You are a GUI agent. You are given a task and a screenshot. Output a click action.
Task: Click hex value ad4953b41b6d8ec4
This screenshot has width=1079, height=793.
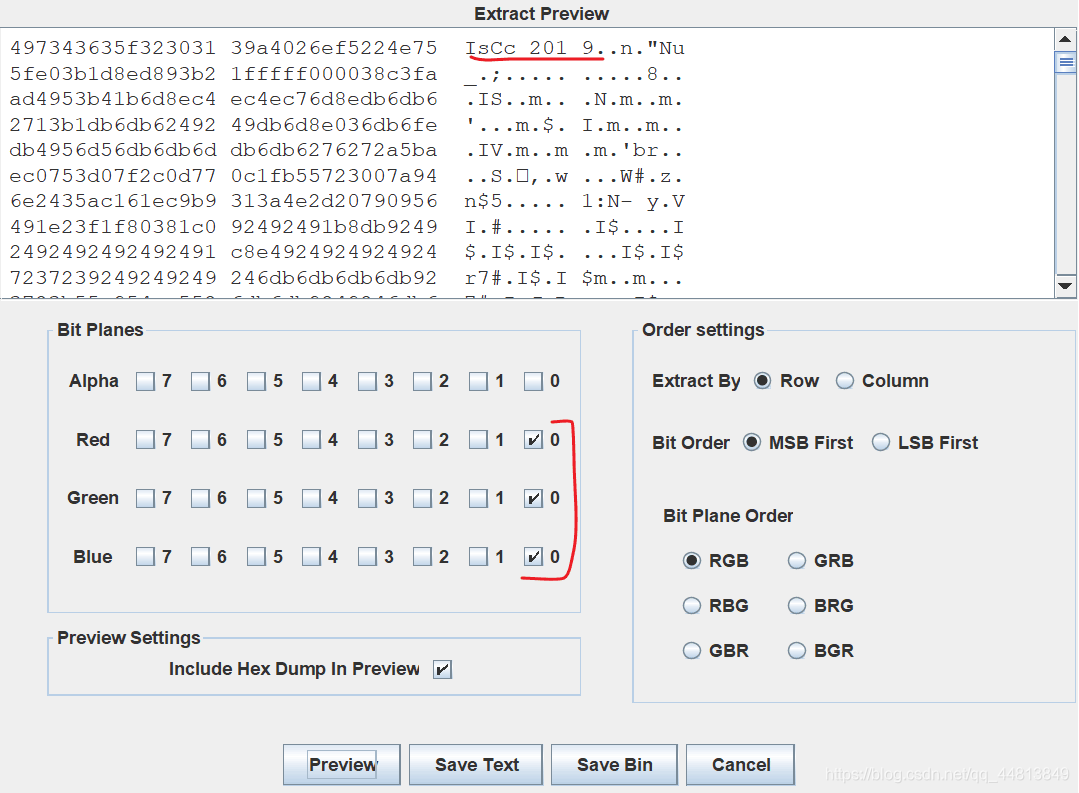pyautogui.click(x=113, y=99)
